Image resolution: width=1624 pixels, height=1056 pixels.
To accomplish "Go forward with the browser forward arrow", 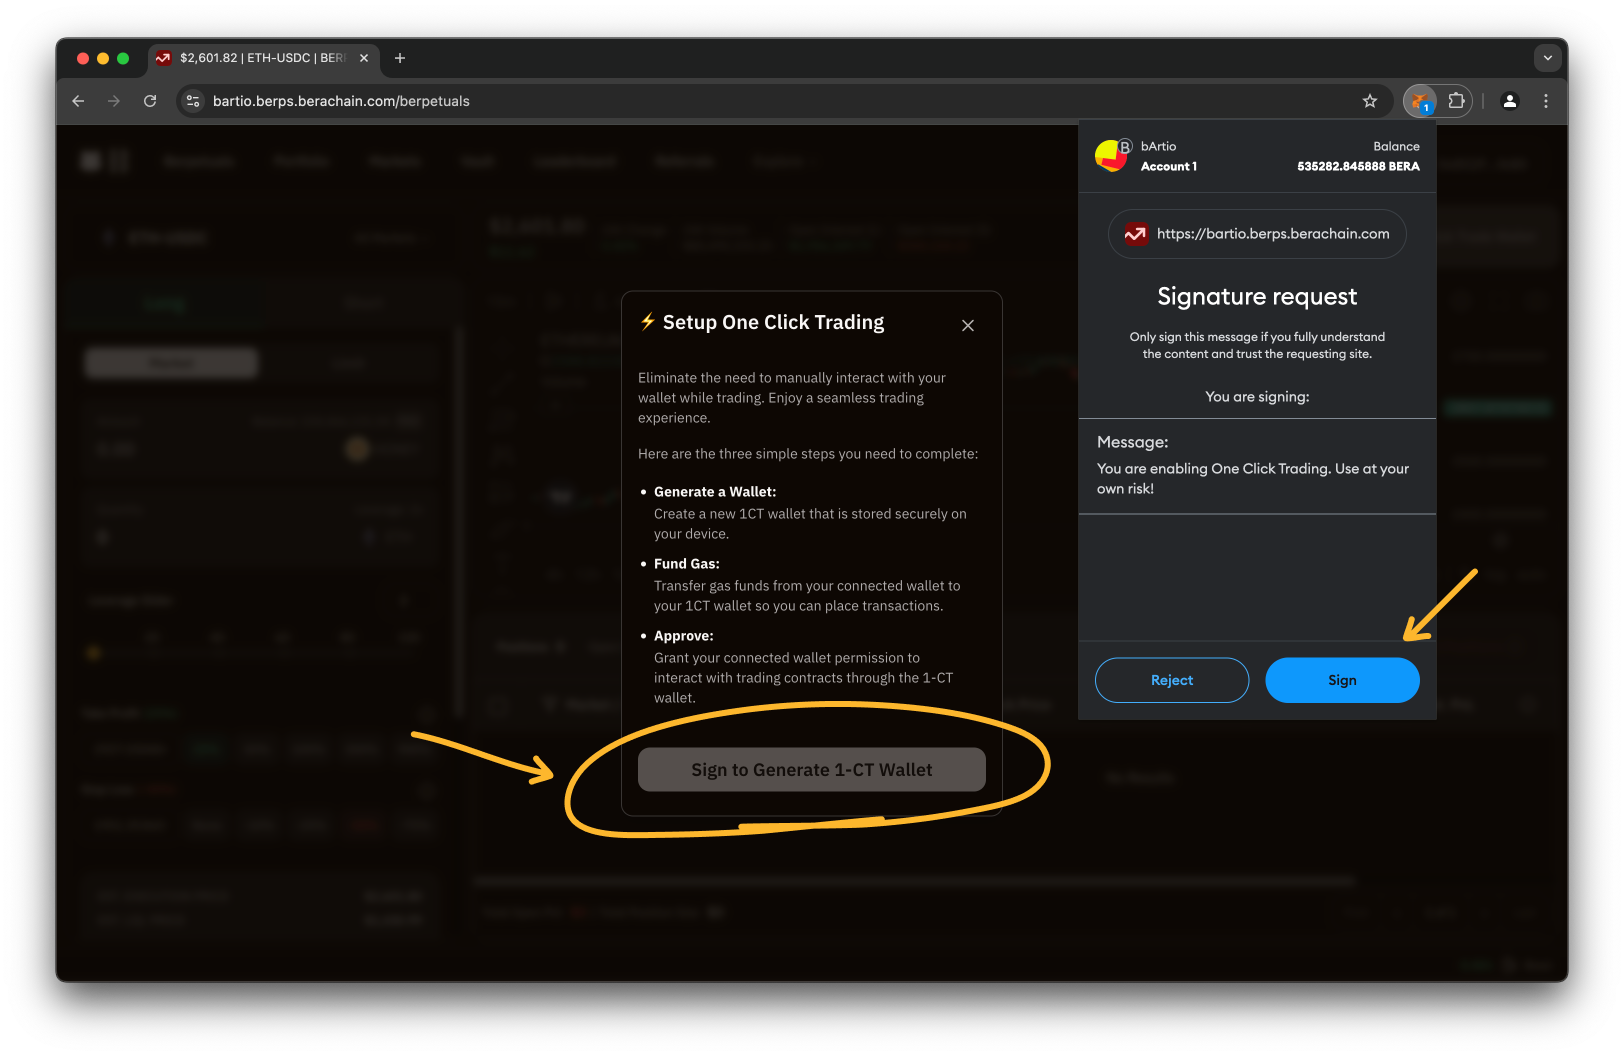I will pos(114,101).
